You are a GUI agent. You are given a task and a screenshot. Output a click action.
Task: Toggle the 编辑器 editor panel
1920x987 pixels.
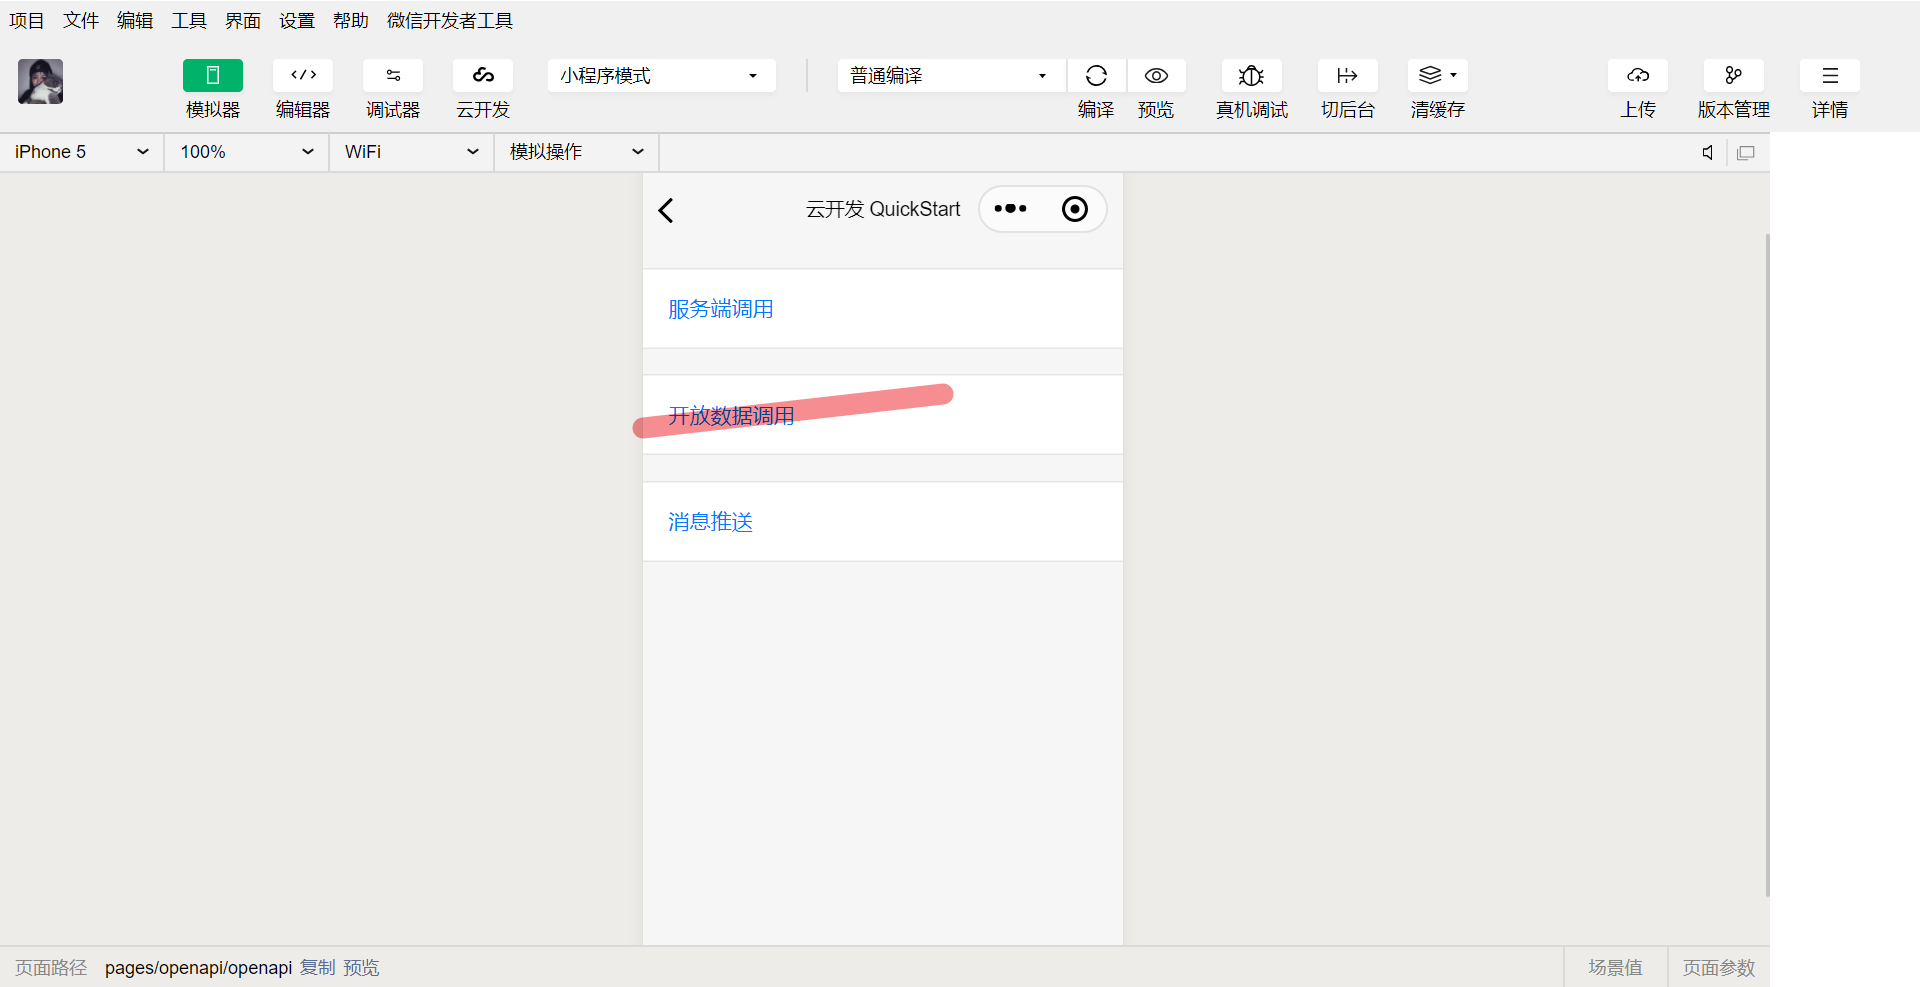click(x=303, y=76)
